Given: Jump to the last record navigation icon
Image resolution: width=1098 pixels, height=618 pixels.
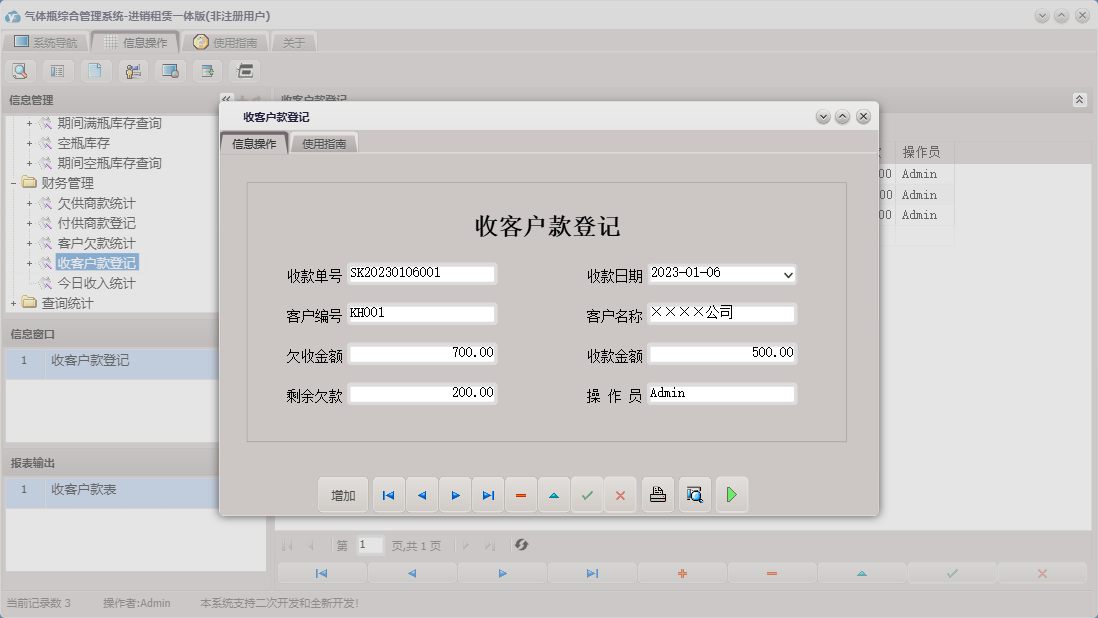Looking at the screenshot, I should pos(488,494).
